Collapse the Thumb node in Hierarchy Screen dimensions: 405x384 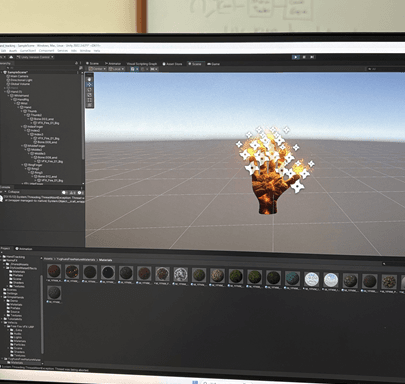pos(22,111)
